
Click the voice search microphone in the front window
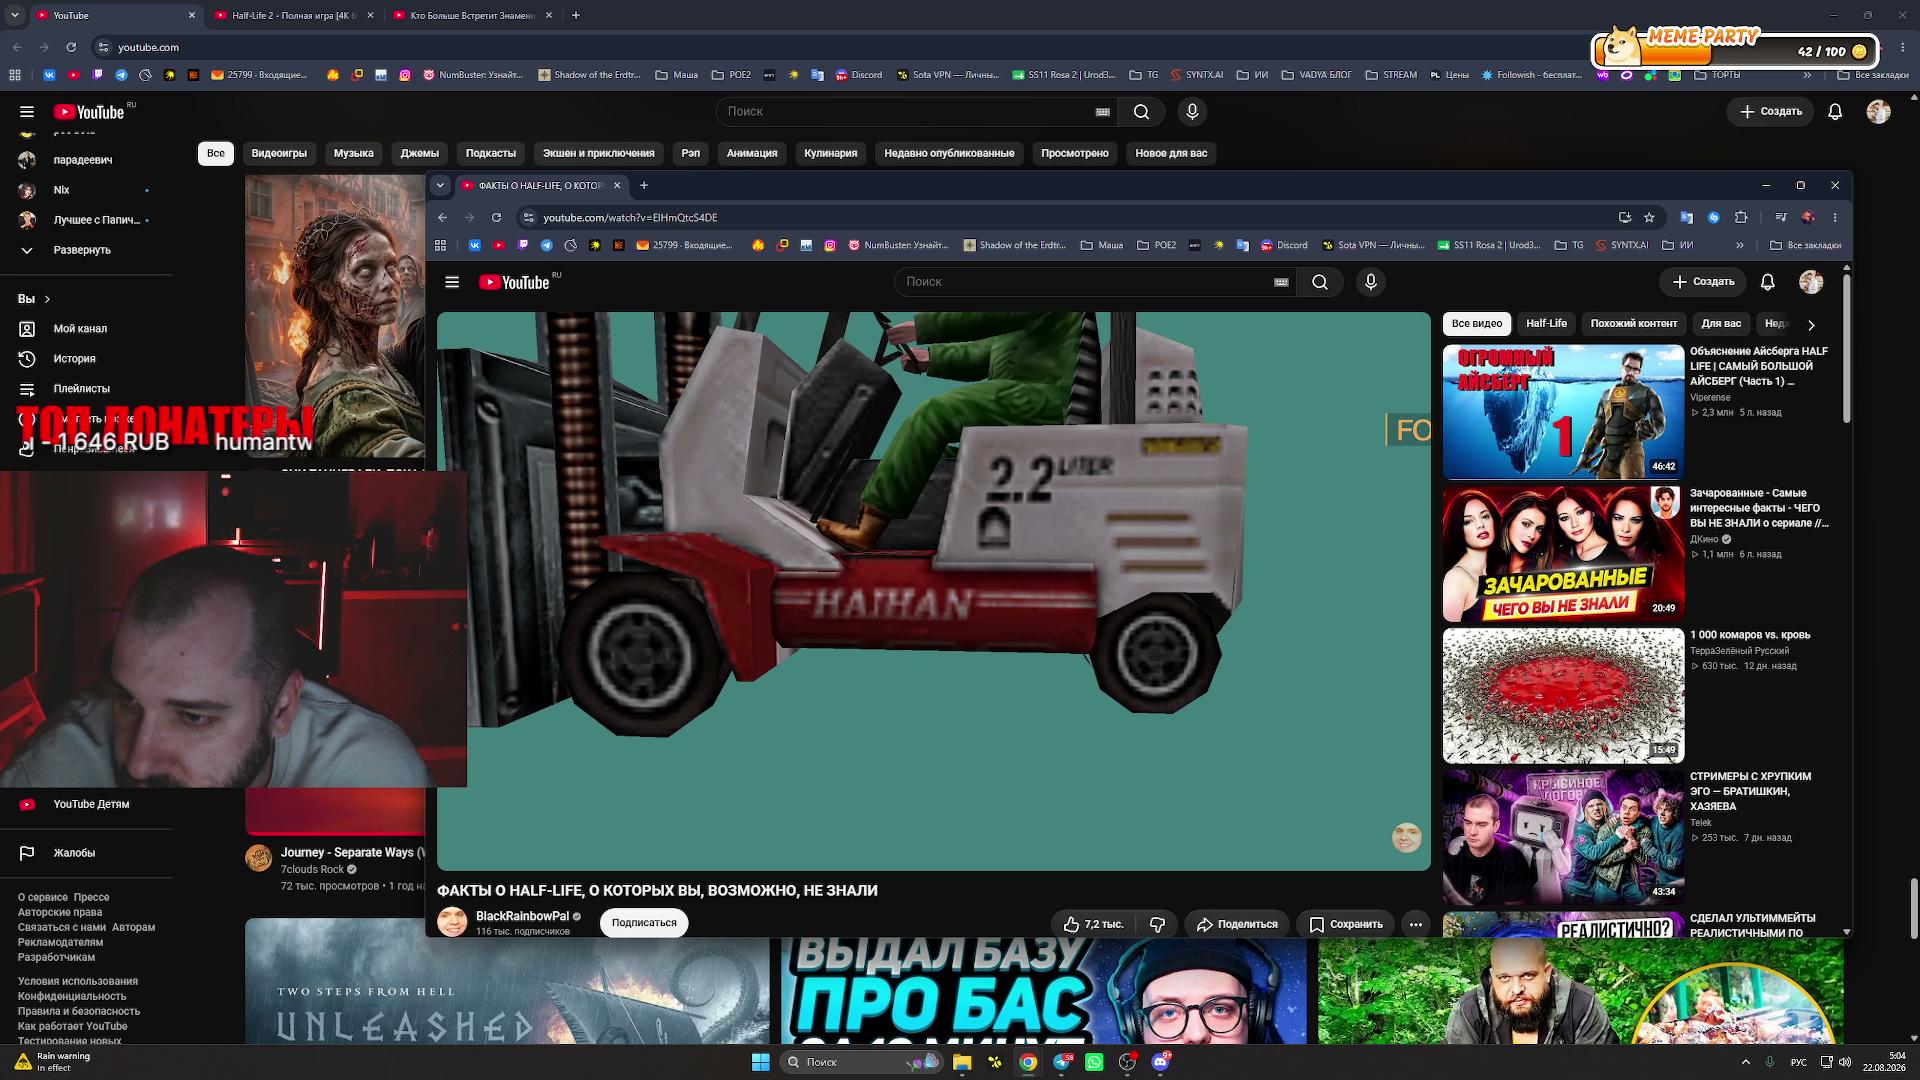(x=1371, y=282)
